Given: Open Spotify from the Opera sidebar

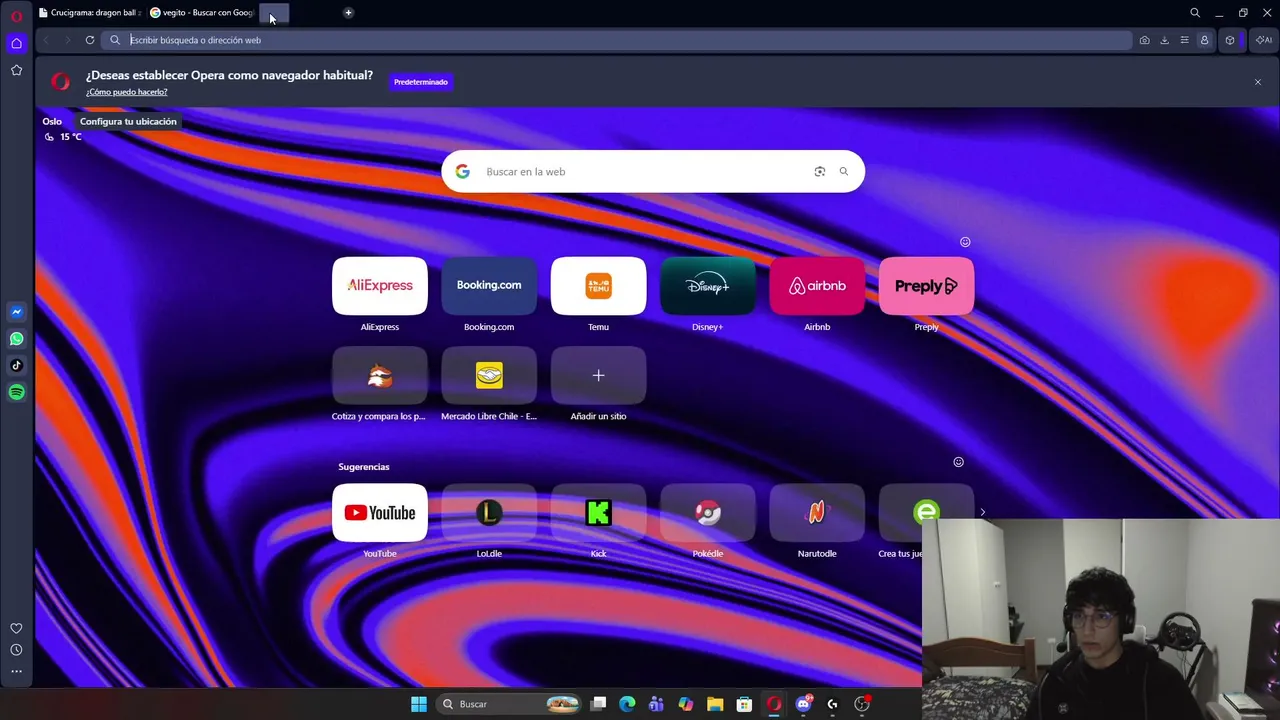Looking at the screenshot, I should 16,392.
